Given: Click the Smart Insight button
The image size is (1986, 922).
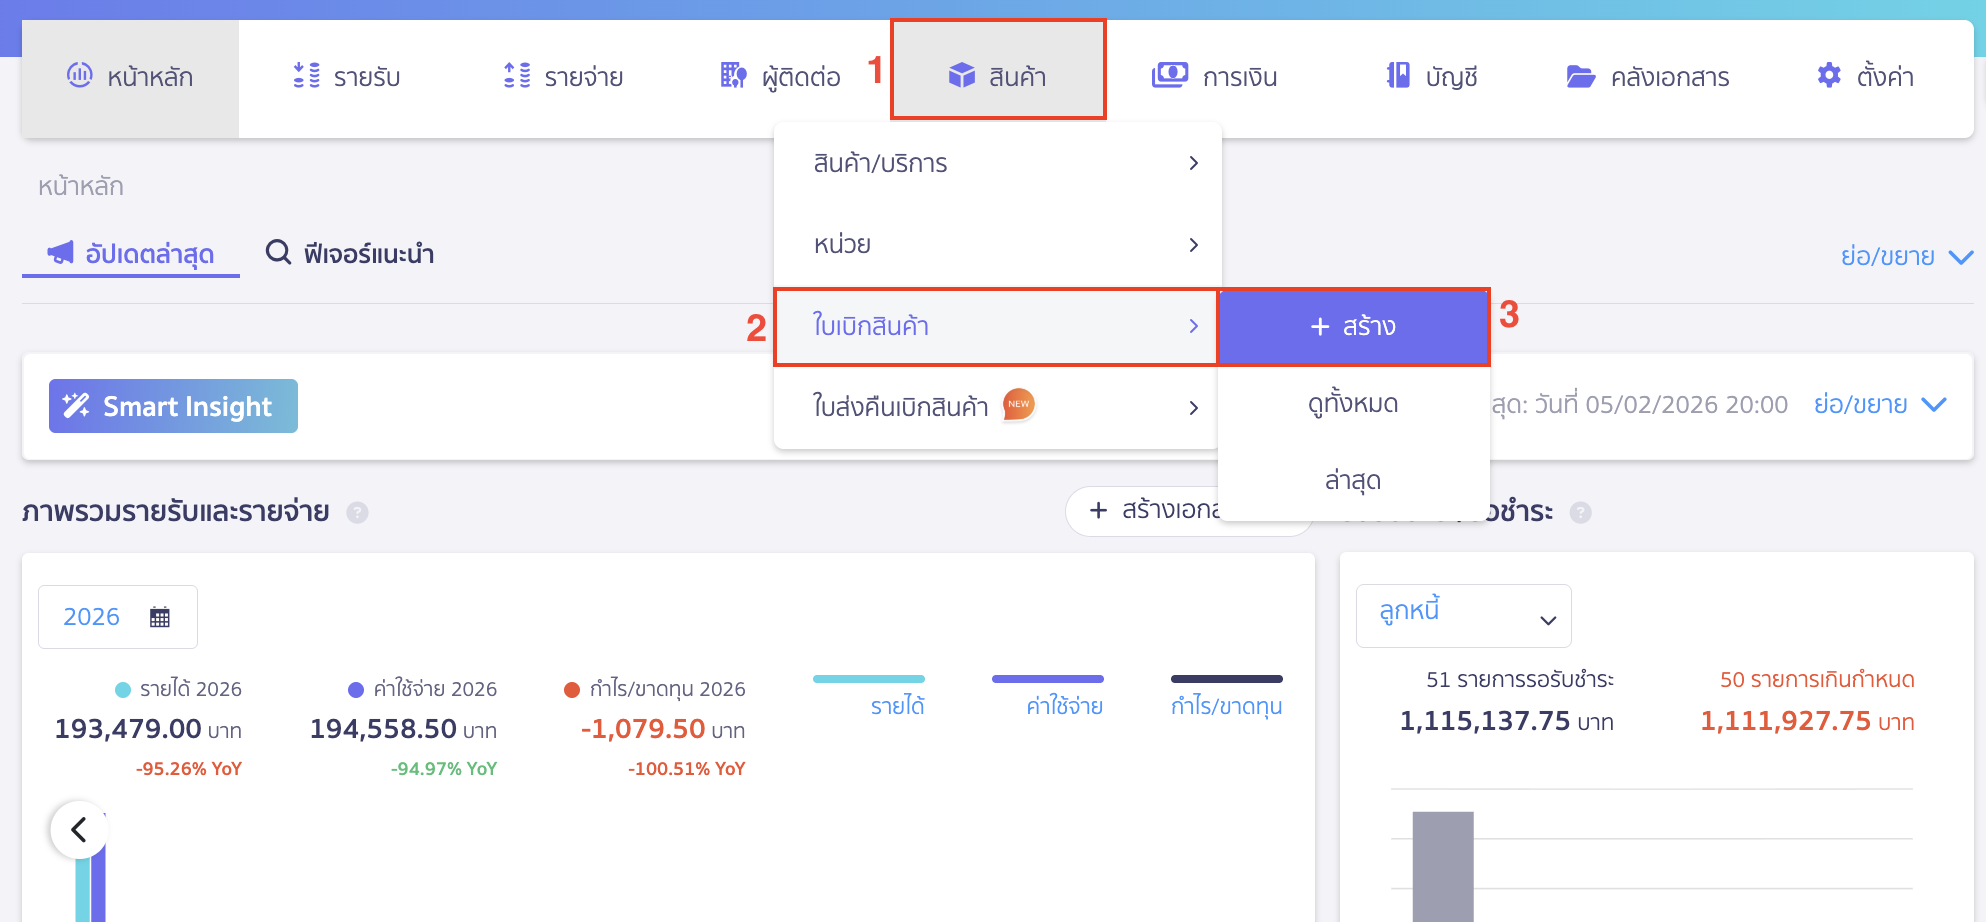Looking at the screenshot, I should click(x=173, y=406).
